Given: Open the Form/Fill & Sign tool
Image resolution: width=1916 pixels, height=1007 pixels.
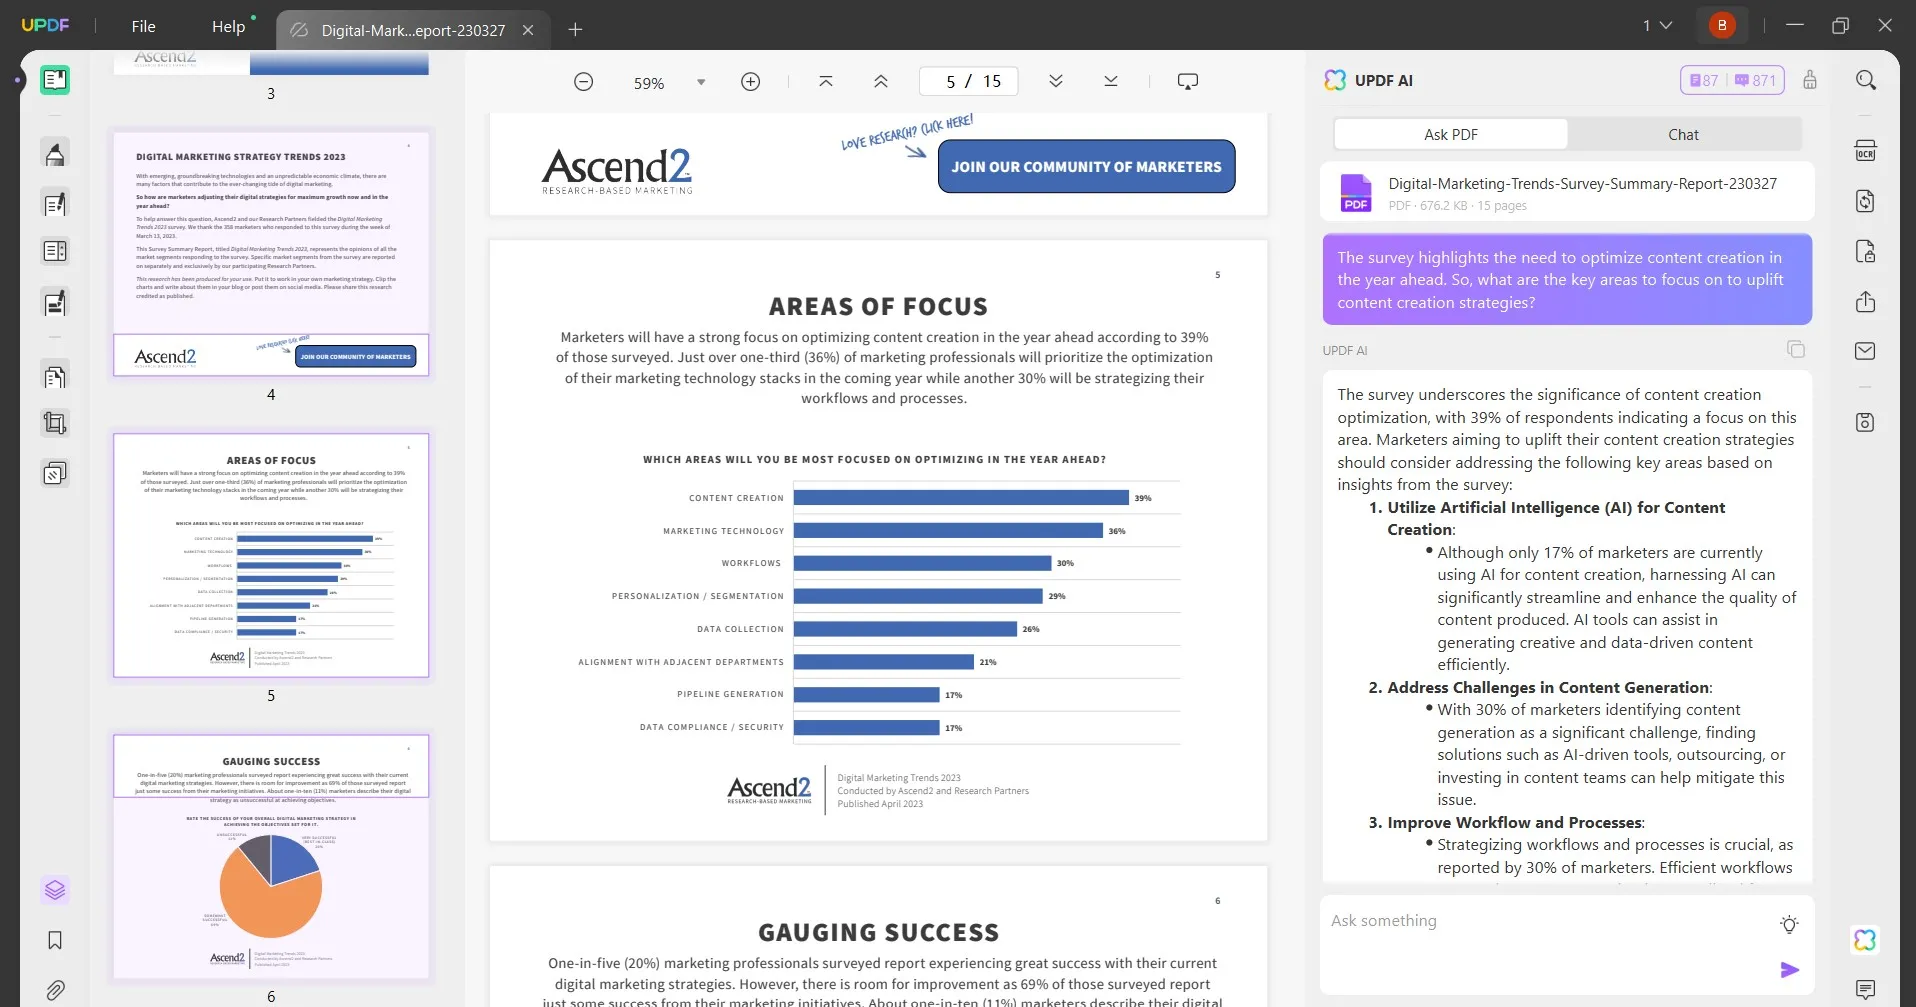Looking at the screenshot, I should pyautogui.click(x=55, y=302).
